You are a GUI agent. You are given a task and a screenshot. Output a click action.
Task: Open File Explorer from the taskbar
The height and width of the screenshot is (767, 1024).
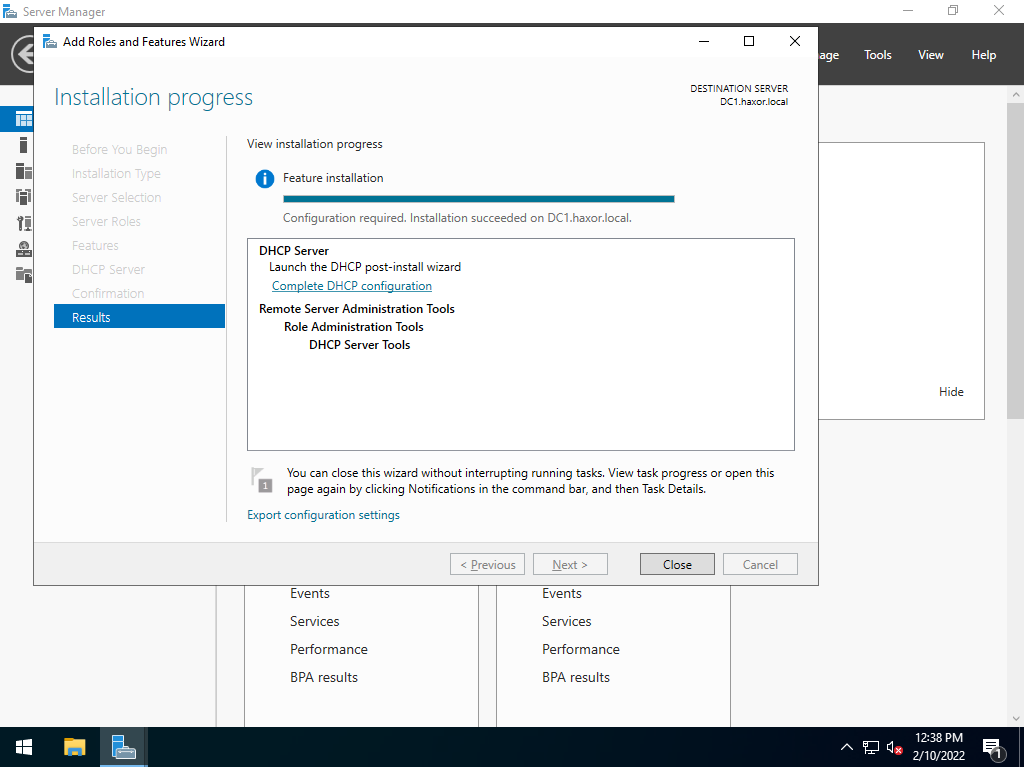coord(74,747)
